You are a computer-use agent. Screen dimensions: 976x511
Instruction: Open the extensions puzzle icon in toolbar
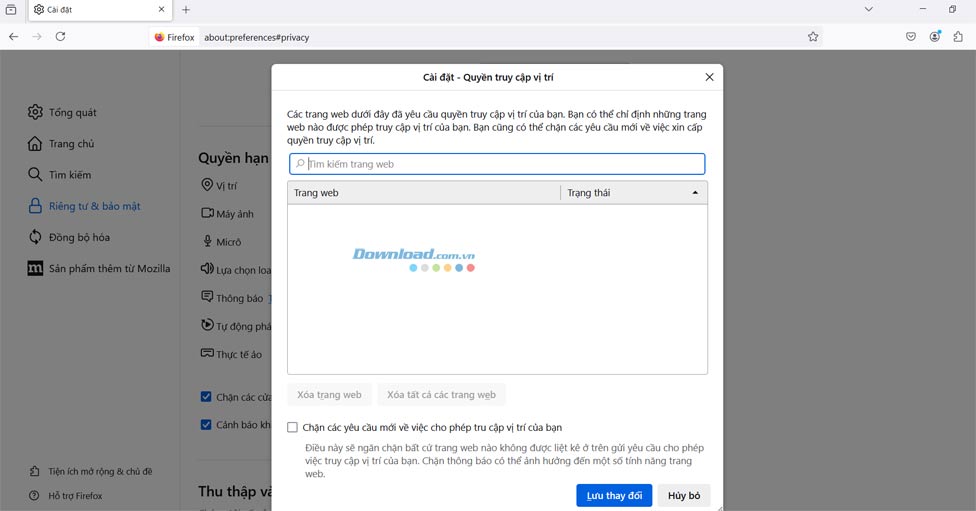[x=958, y=37]
